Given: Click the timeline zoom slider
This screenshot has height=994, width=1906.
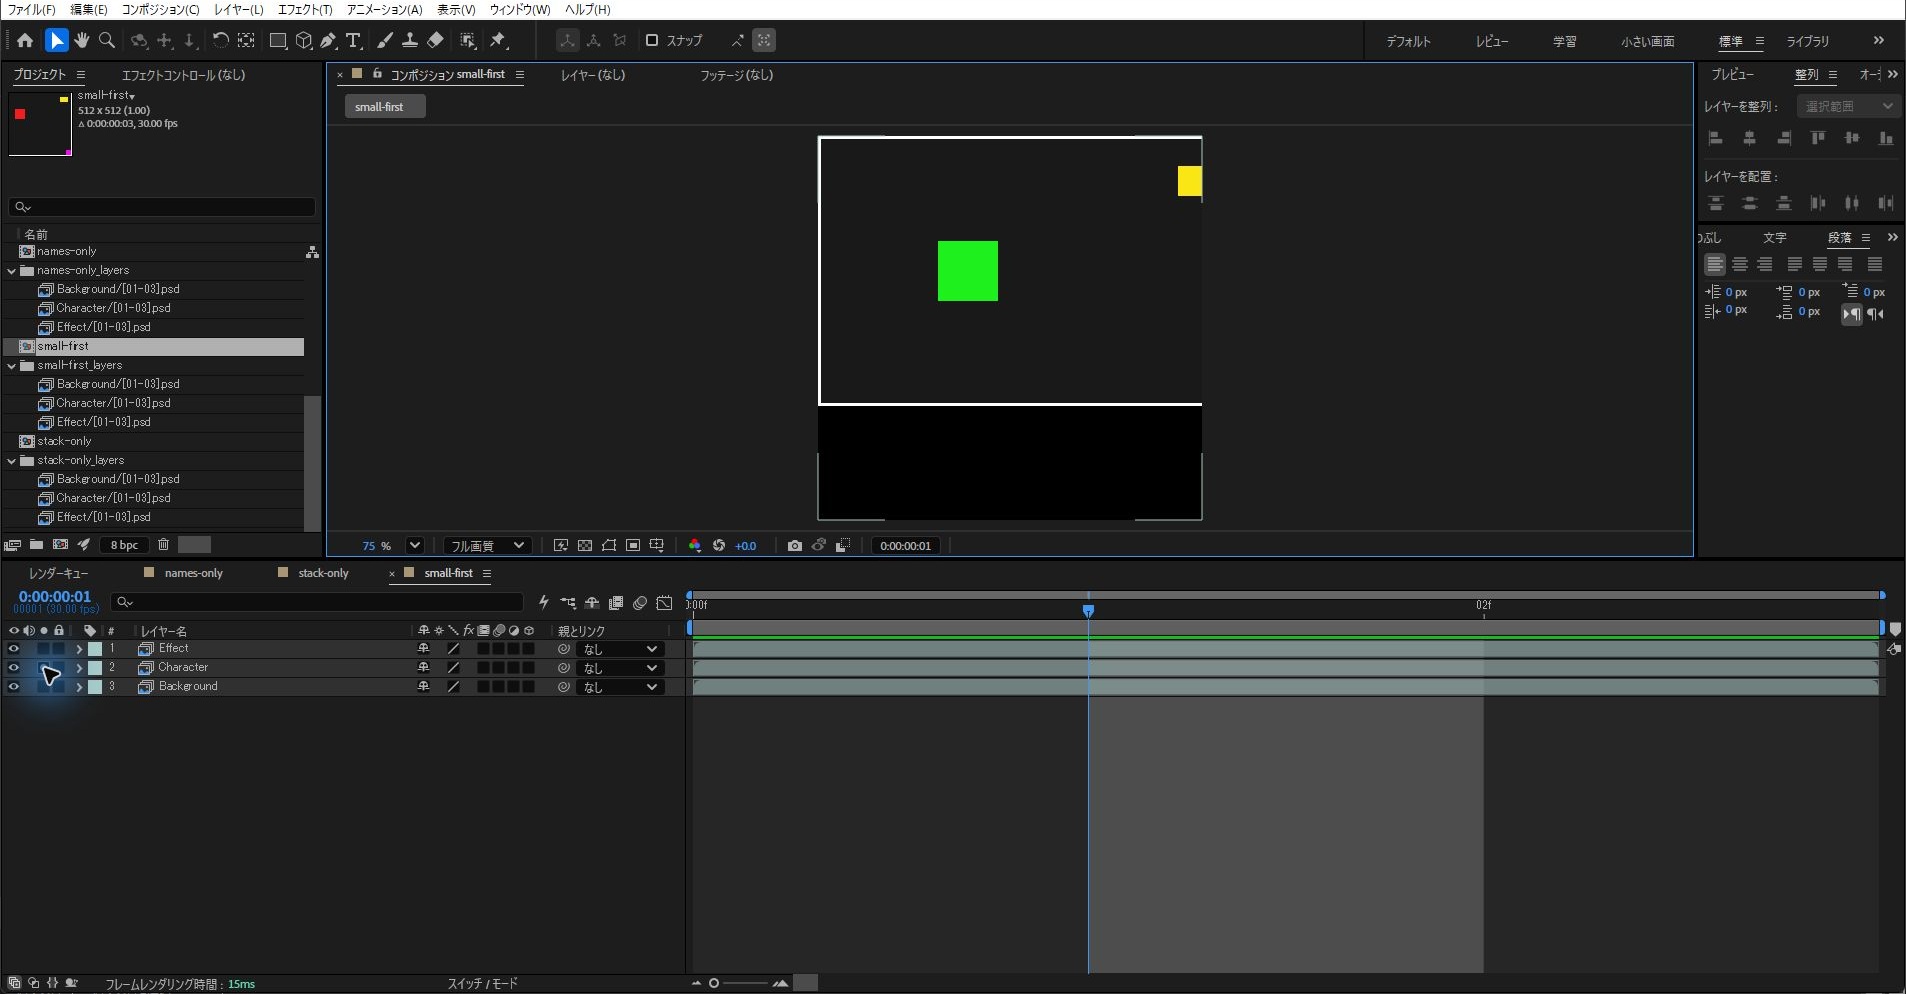Looking at the screenshot, I should point(745,984).
